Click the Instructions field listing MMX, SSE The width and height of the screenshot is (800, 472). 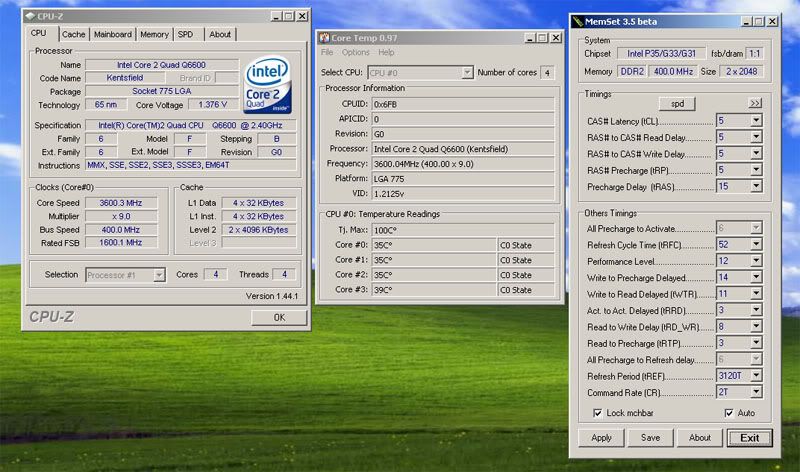pyautogui.click(x=191, y=165)
